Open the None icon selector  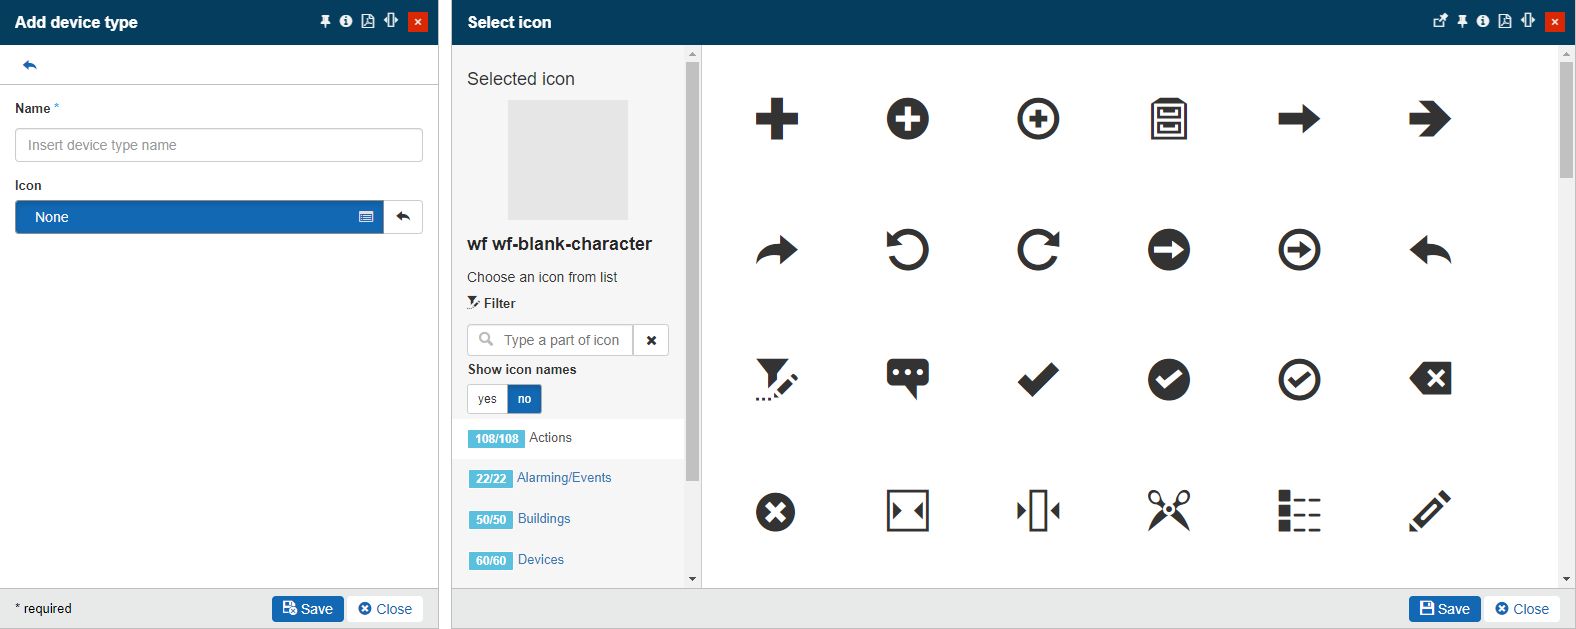(199, 217)
